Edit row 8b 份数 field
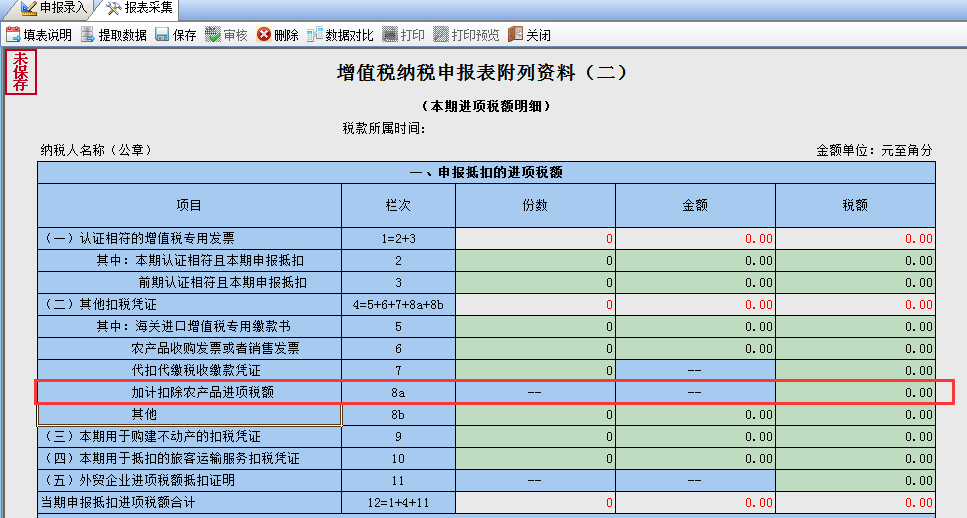 pyautogui.click(x=535, y=415)
